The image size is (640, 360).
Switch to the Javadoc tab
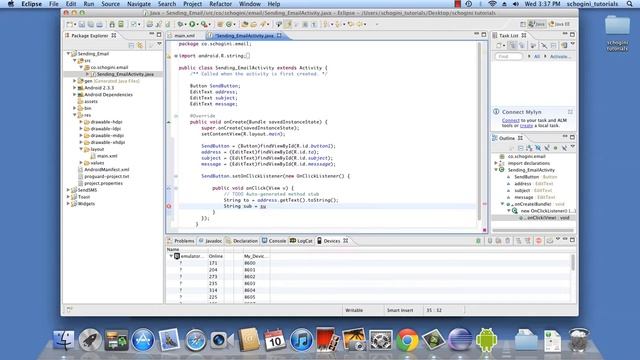pos(210,241)
